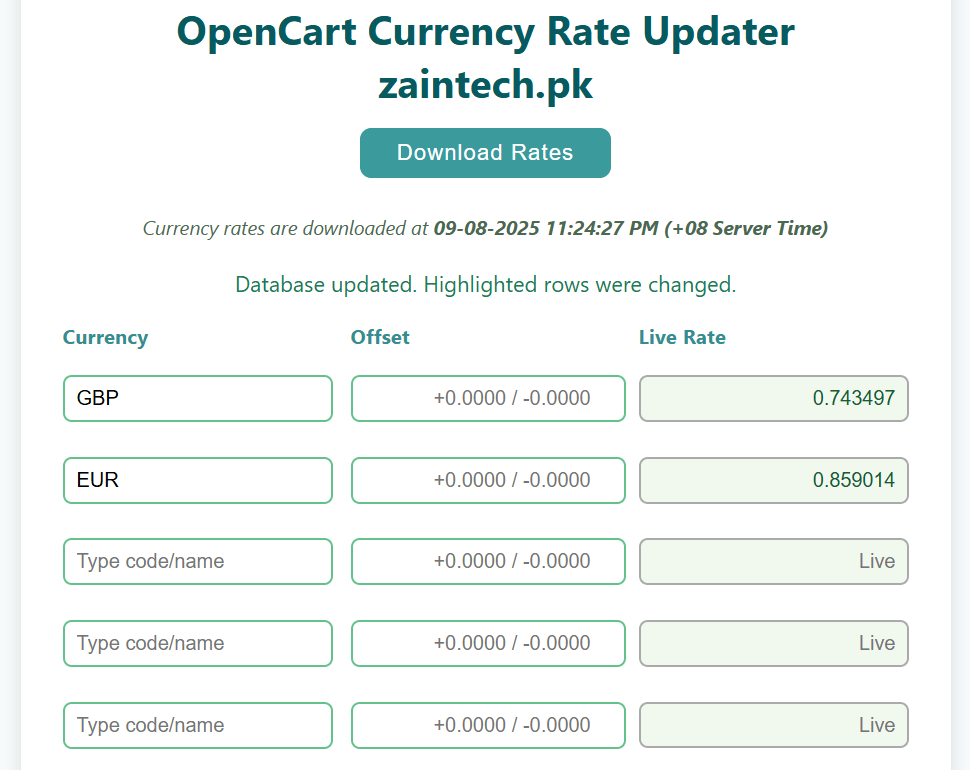
Task: Focus the offset field in the GBP row
Action: 488,398
